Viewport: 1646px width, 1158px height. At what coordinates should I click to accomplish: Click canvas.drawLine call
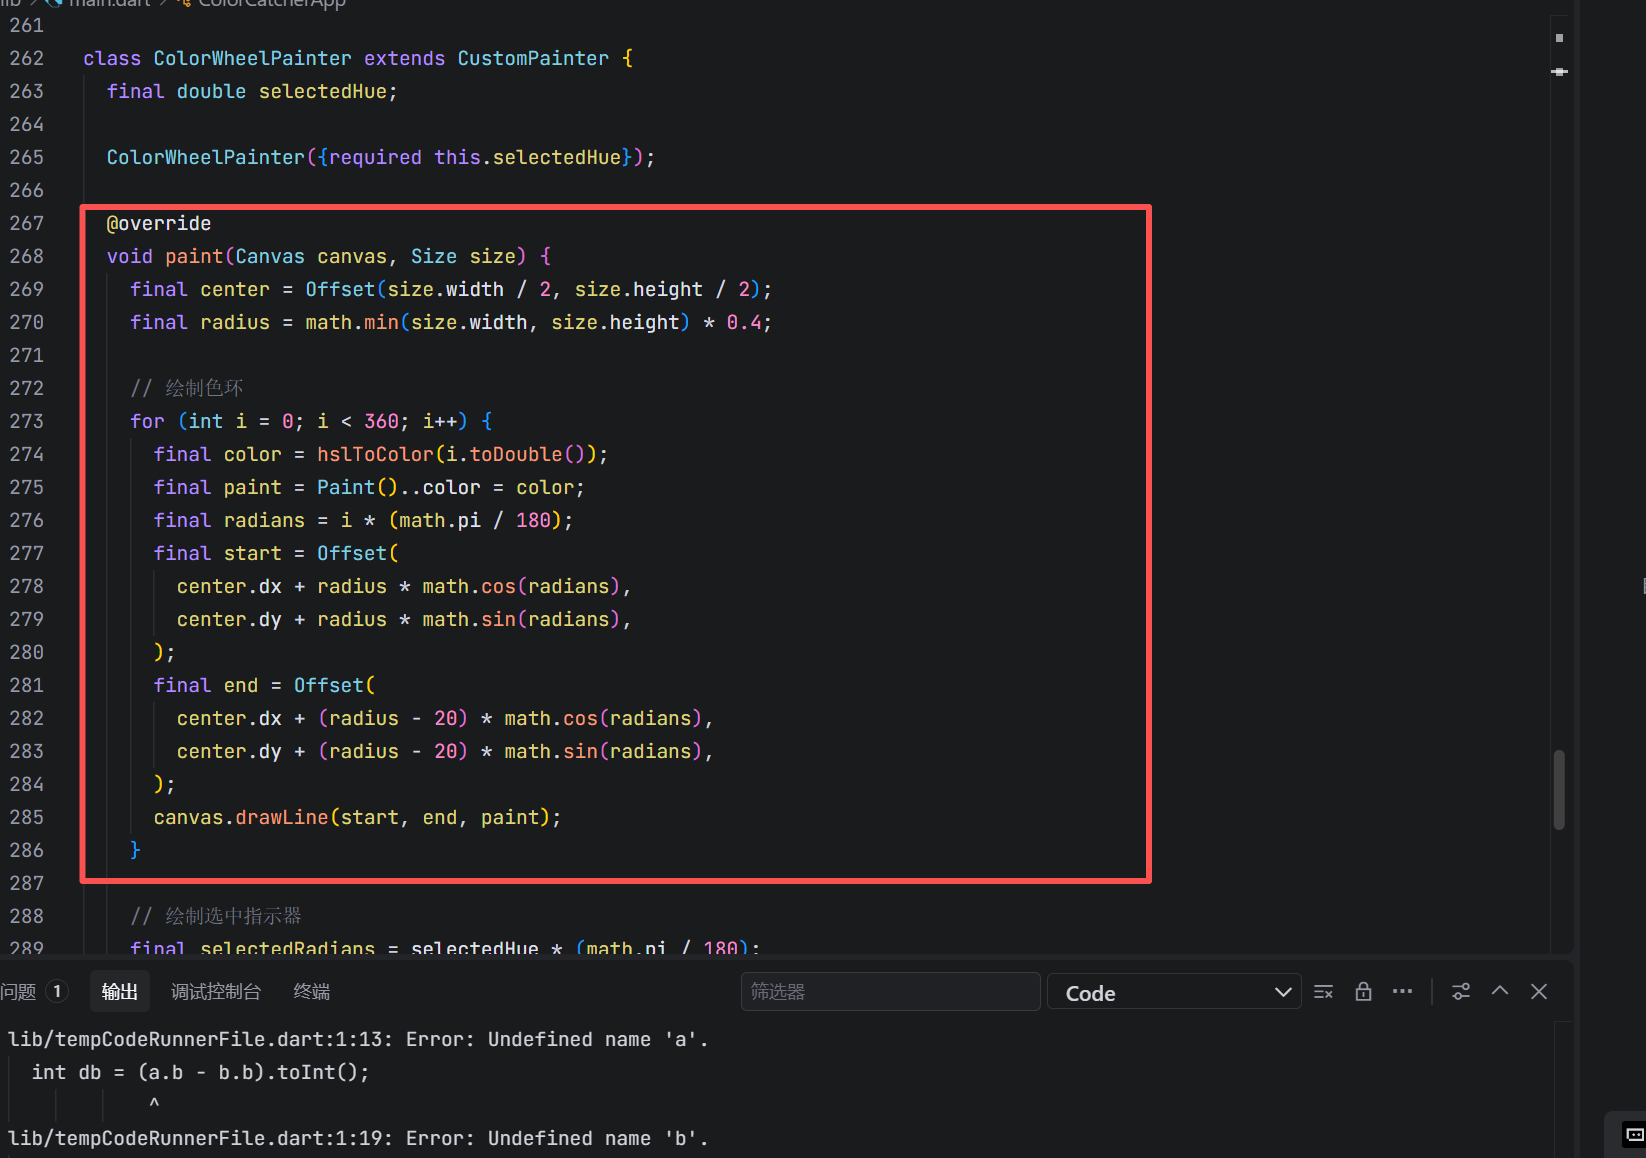pyautogui.click(x=241, y=817)
